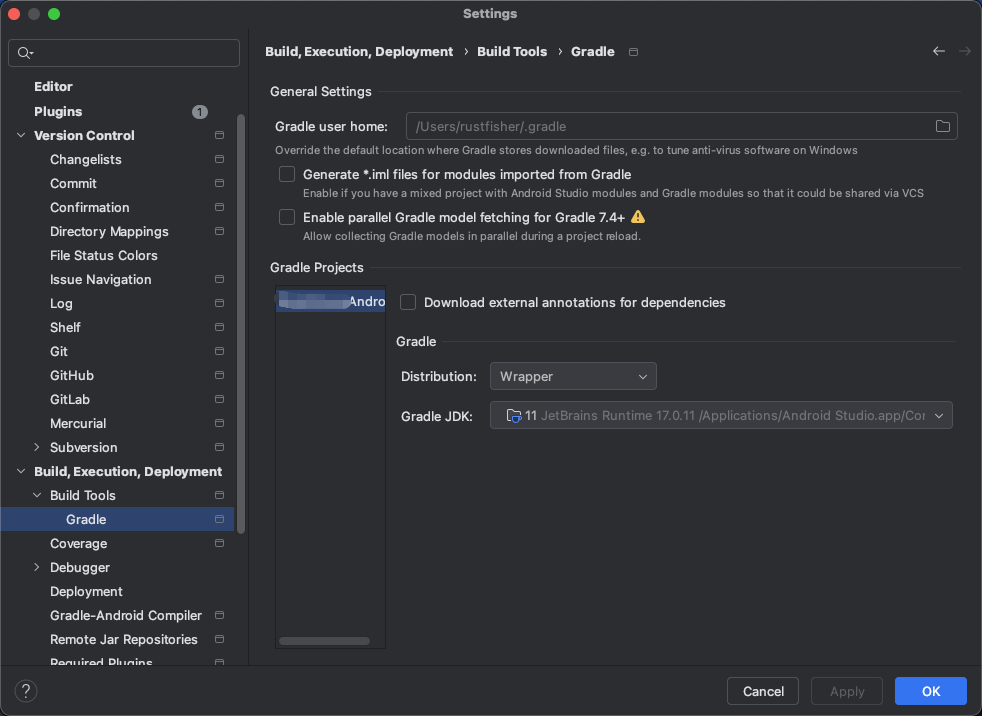Select Gradle-Android Compiler in settings tree
Viewport: 982px width, 716px height.
pyautogui.click(x=126, y=616)
